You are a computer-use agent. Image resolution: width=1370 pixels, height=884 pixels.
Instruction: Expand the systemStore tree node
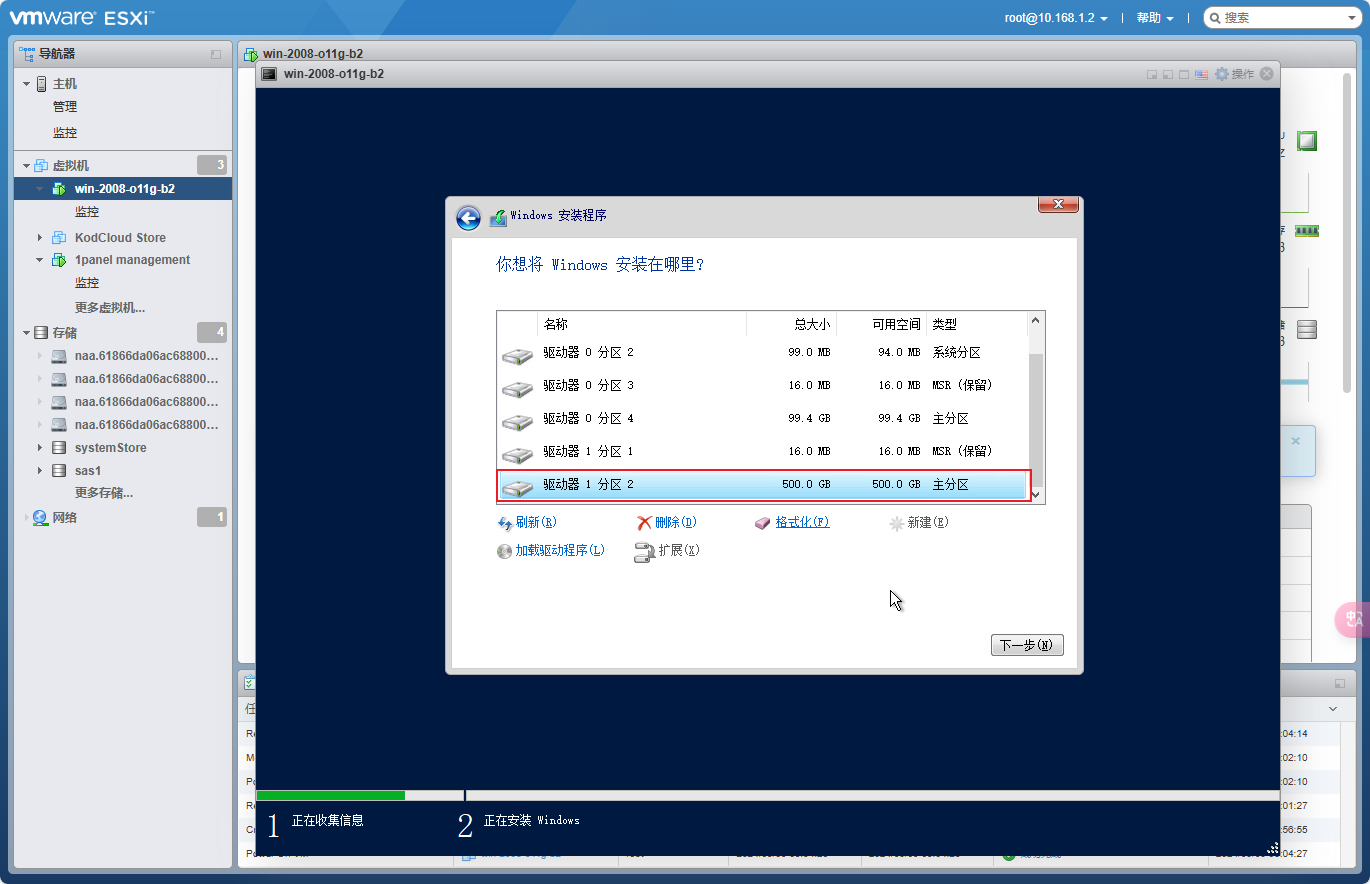(41, 448)
